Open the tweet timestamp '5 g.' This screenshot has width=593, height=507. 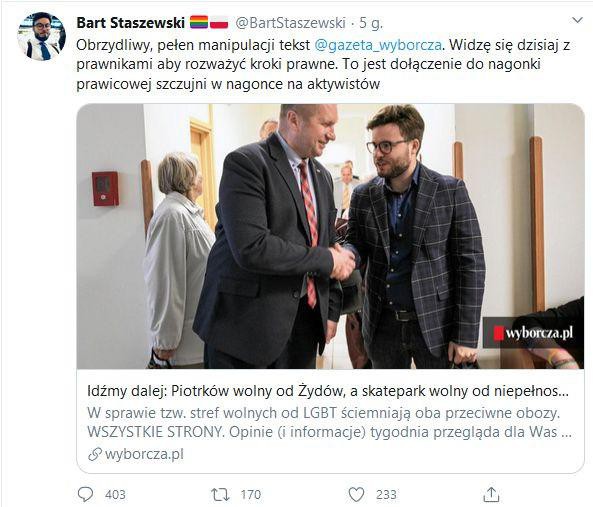click(x=371, y=23)
